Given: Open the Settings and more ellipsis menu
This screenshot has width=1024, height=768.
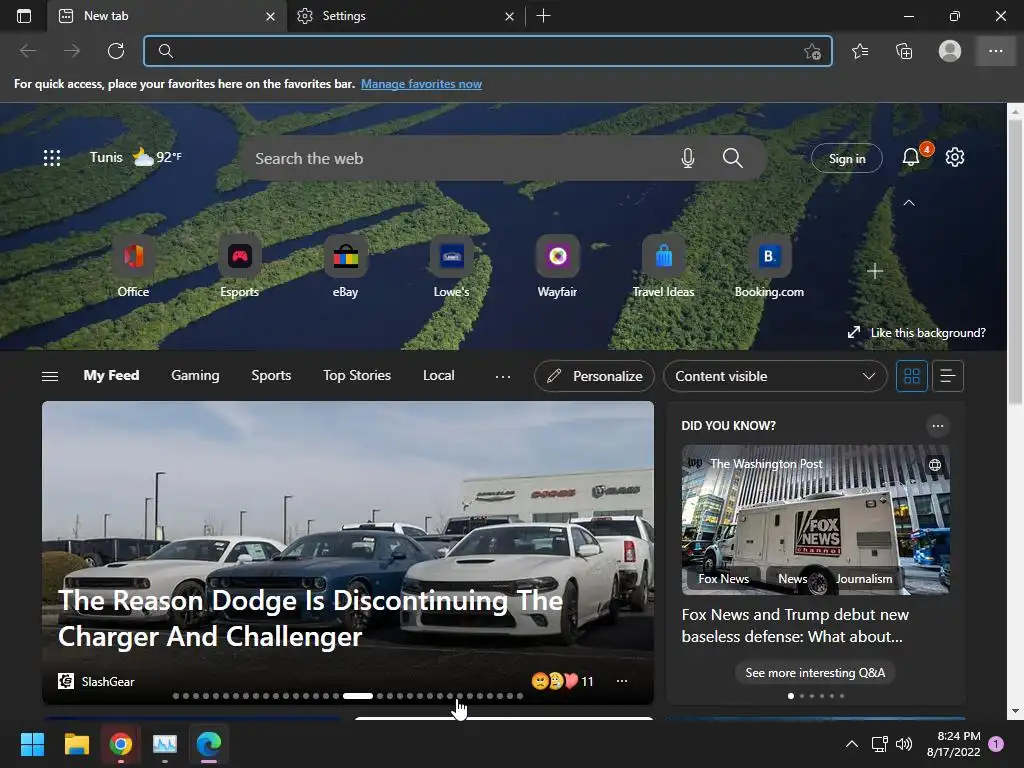Looking at the screenshot, I should click(995, 51).
